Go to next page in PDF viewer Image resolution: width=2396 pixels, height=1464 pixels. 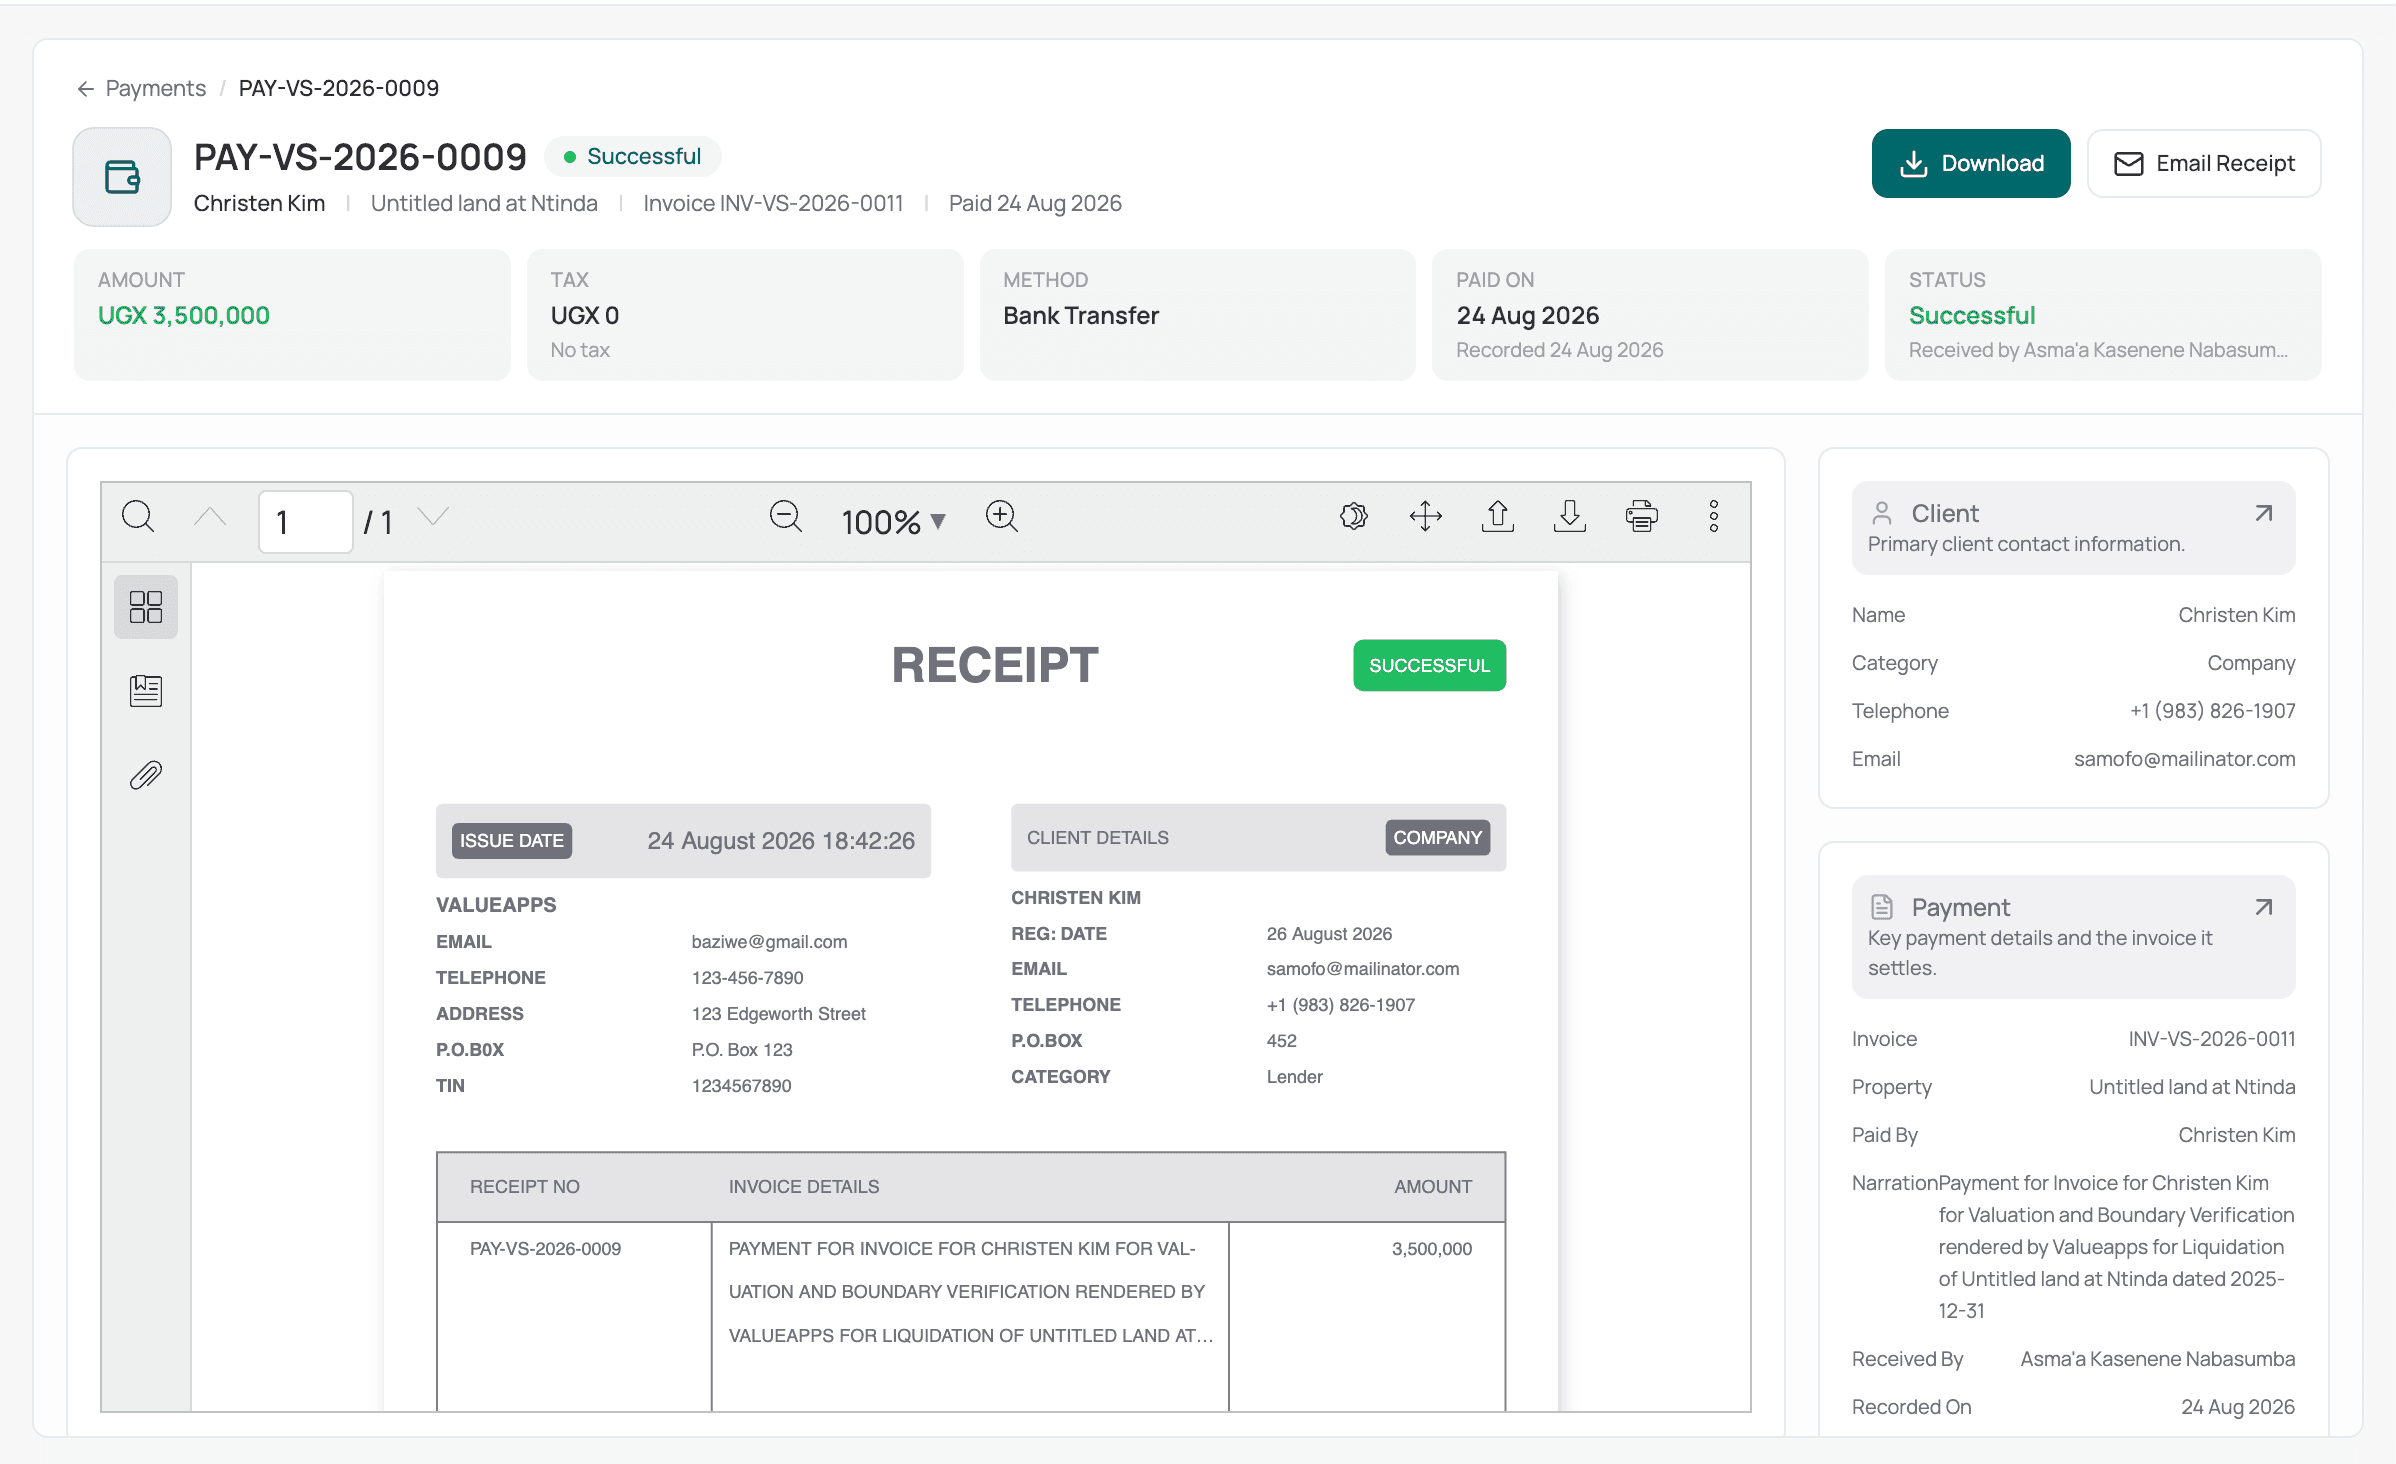433,517
